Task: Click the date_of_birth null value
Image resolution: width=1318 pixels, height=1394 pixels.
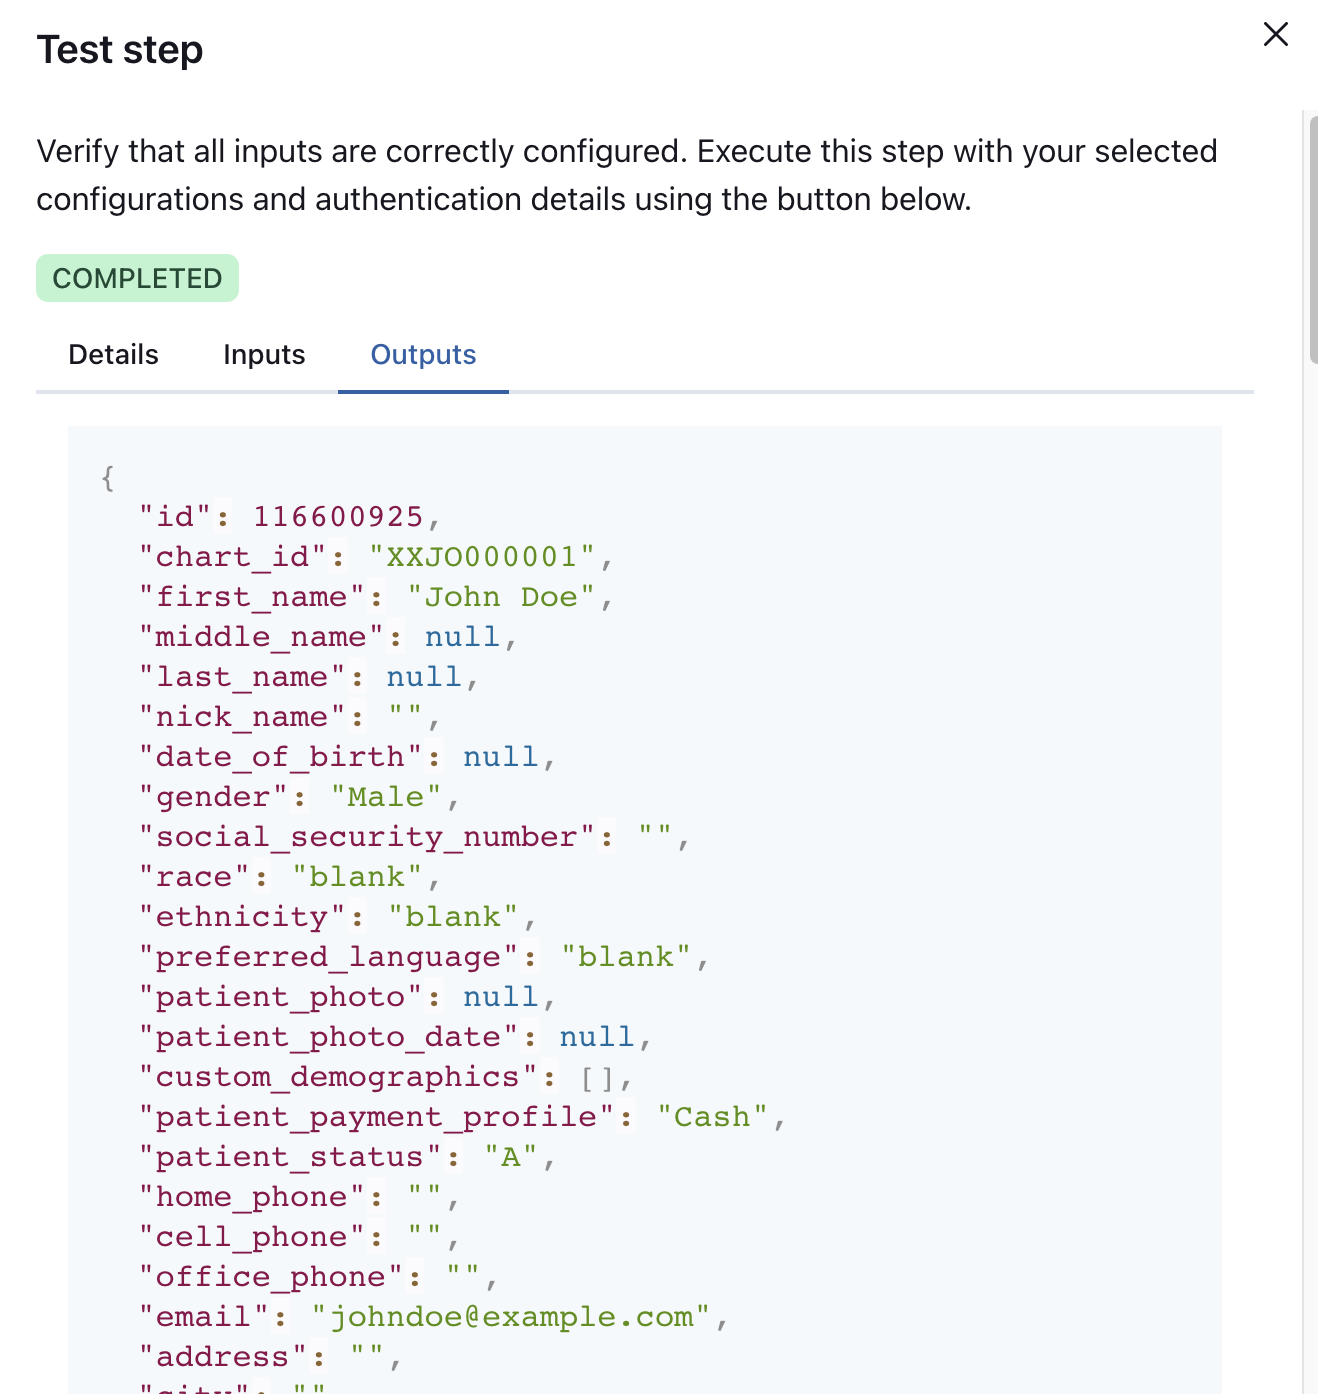Action: click(x=501, y=757)
